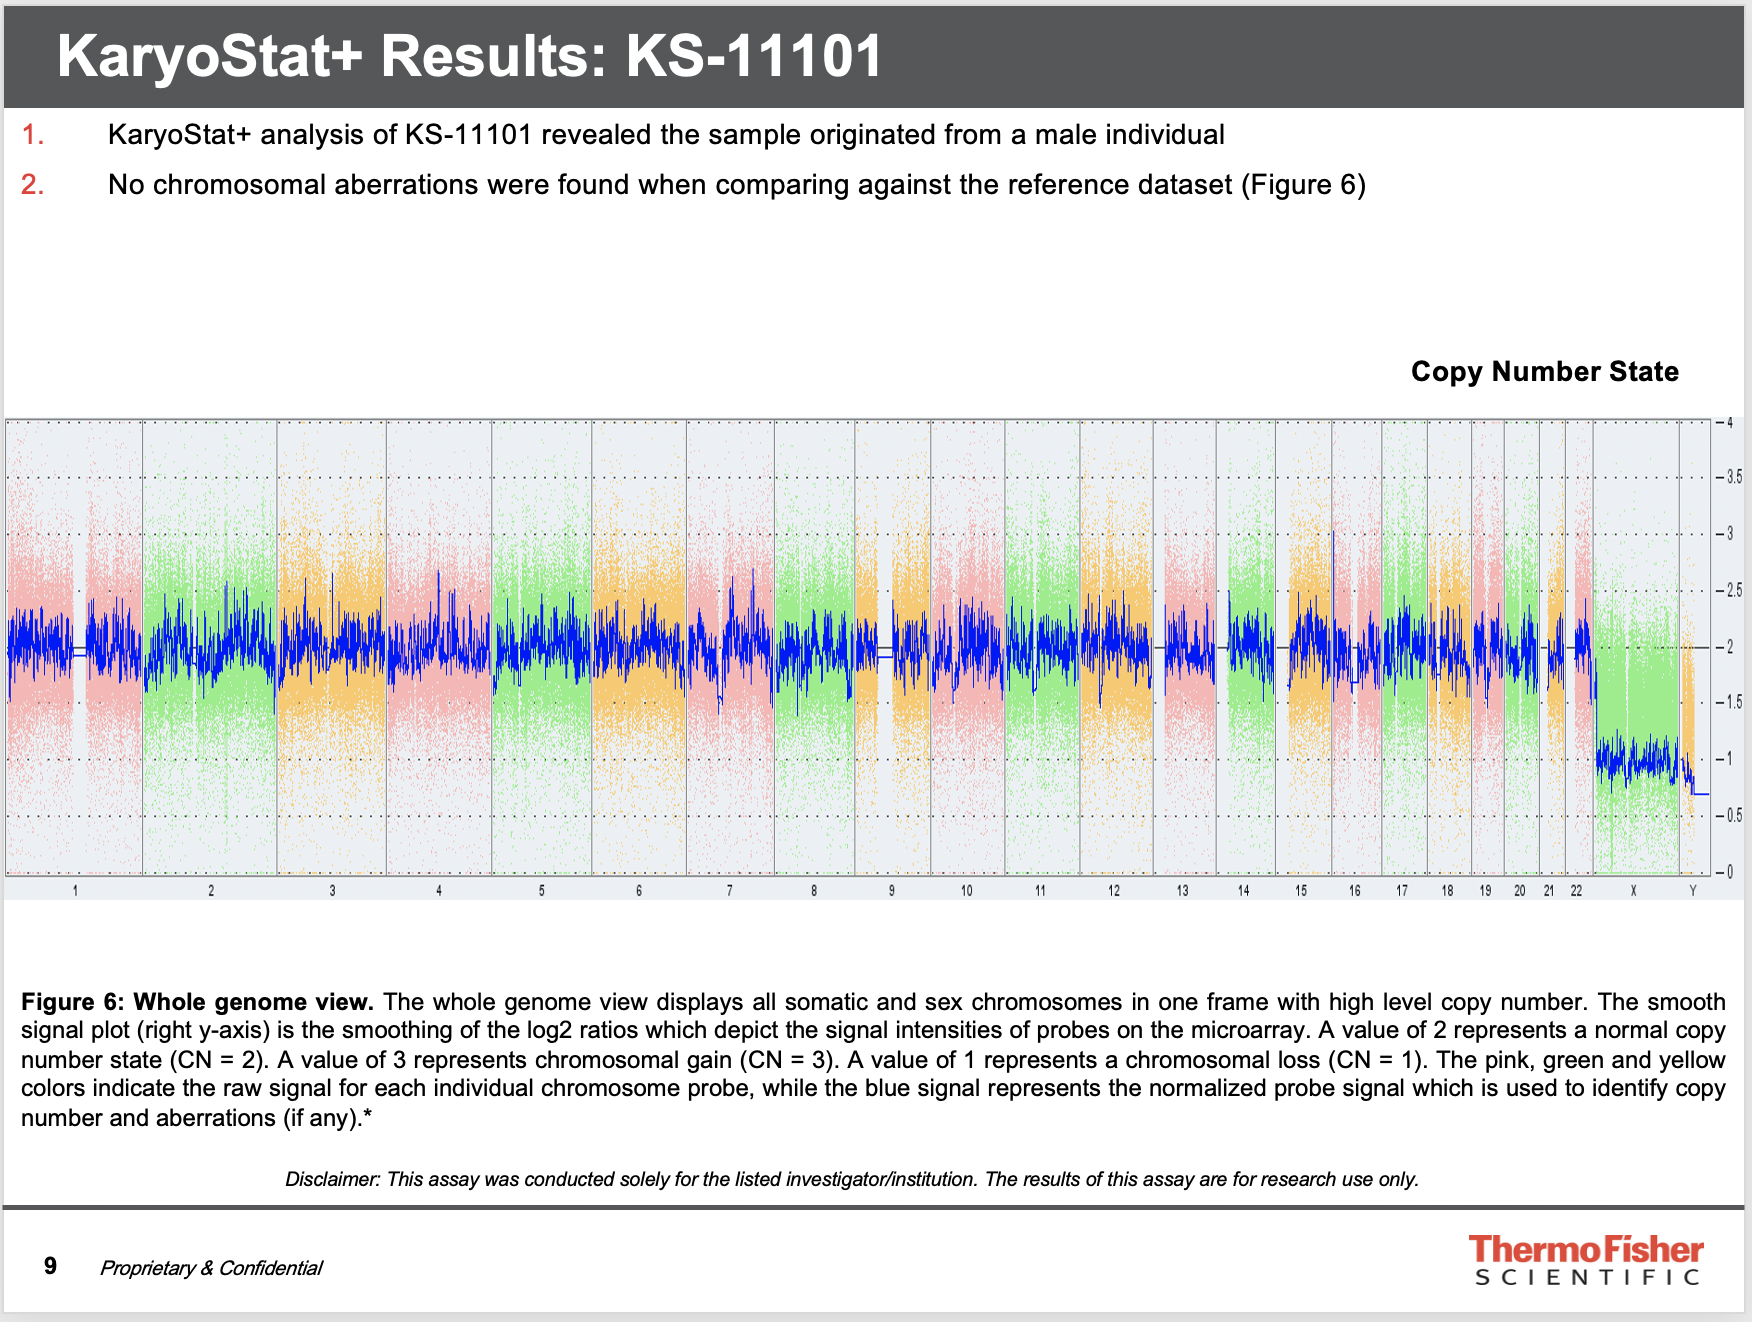Click the whole genome view chart

point(857,647)
